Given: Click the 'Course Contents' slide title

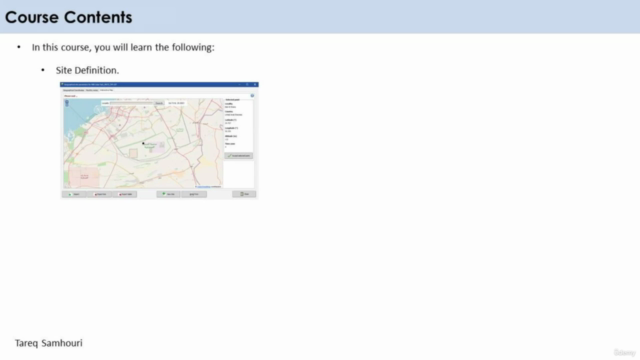Looking at the screenshot, I should [69, 17].
